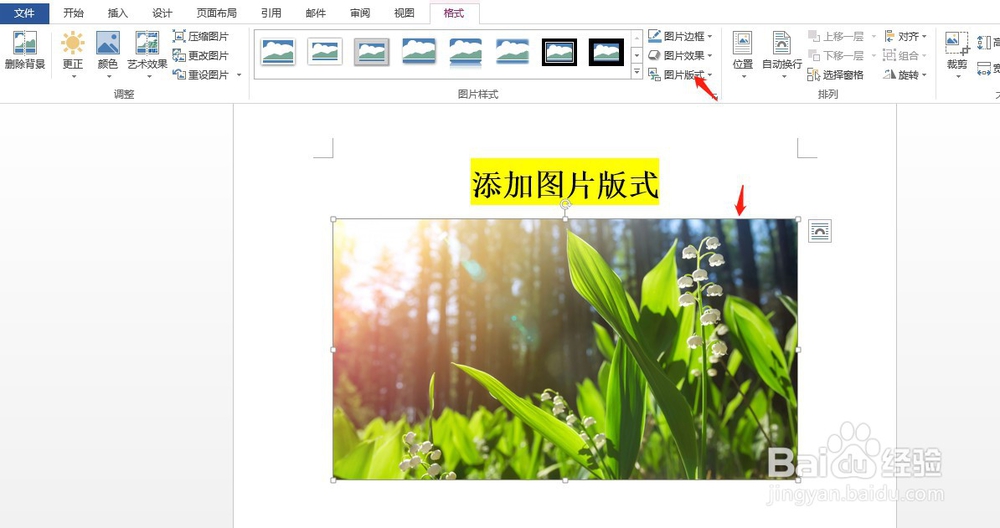Switch to the Design (设计) tab

click(x=162, y=13)
